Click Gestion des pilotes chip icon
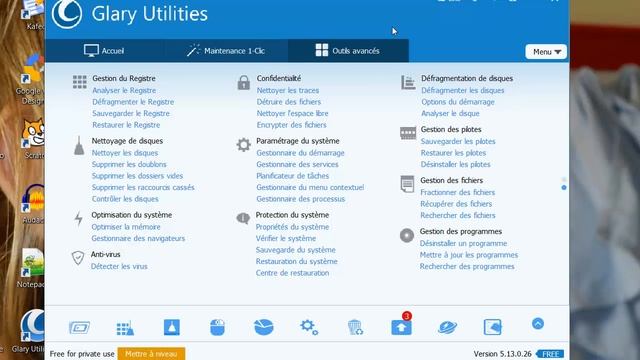This screenshot has height=360, width=640. click(408, 133)
